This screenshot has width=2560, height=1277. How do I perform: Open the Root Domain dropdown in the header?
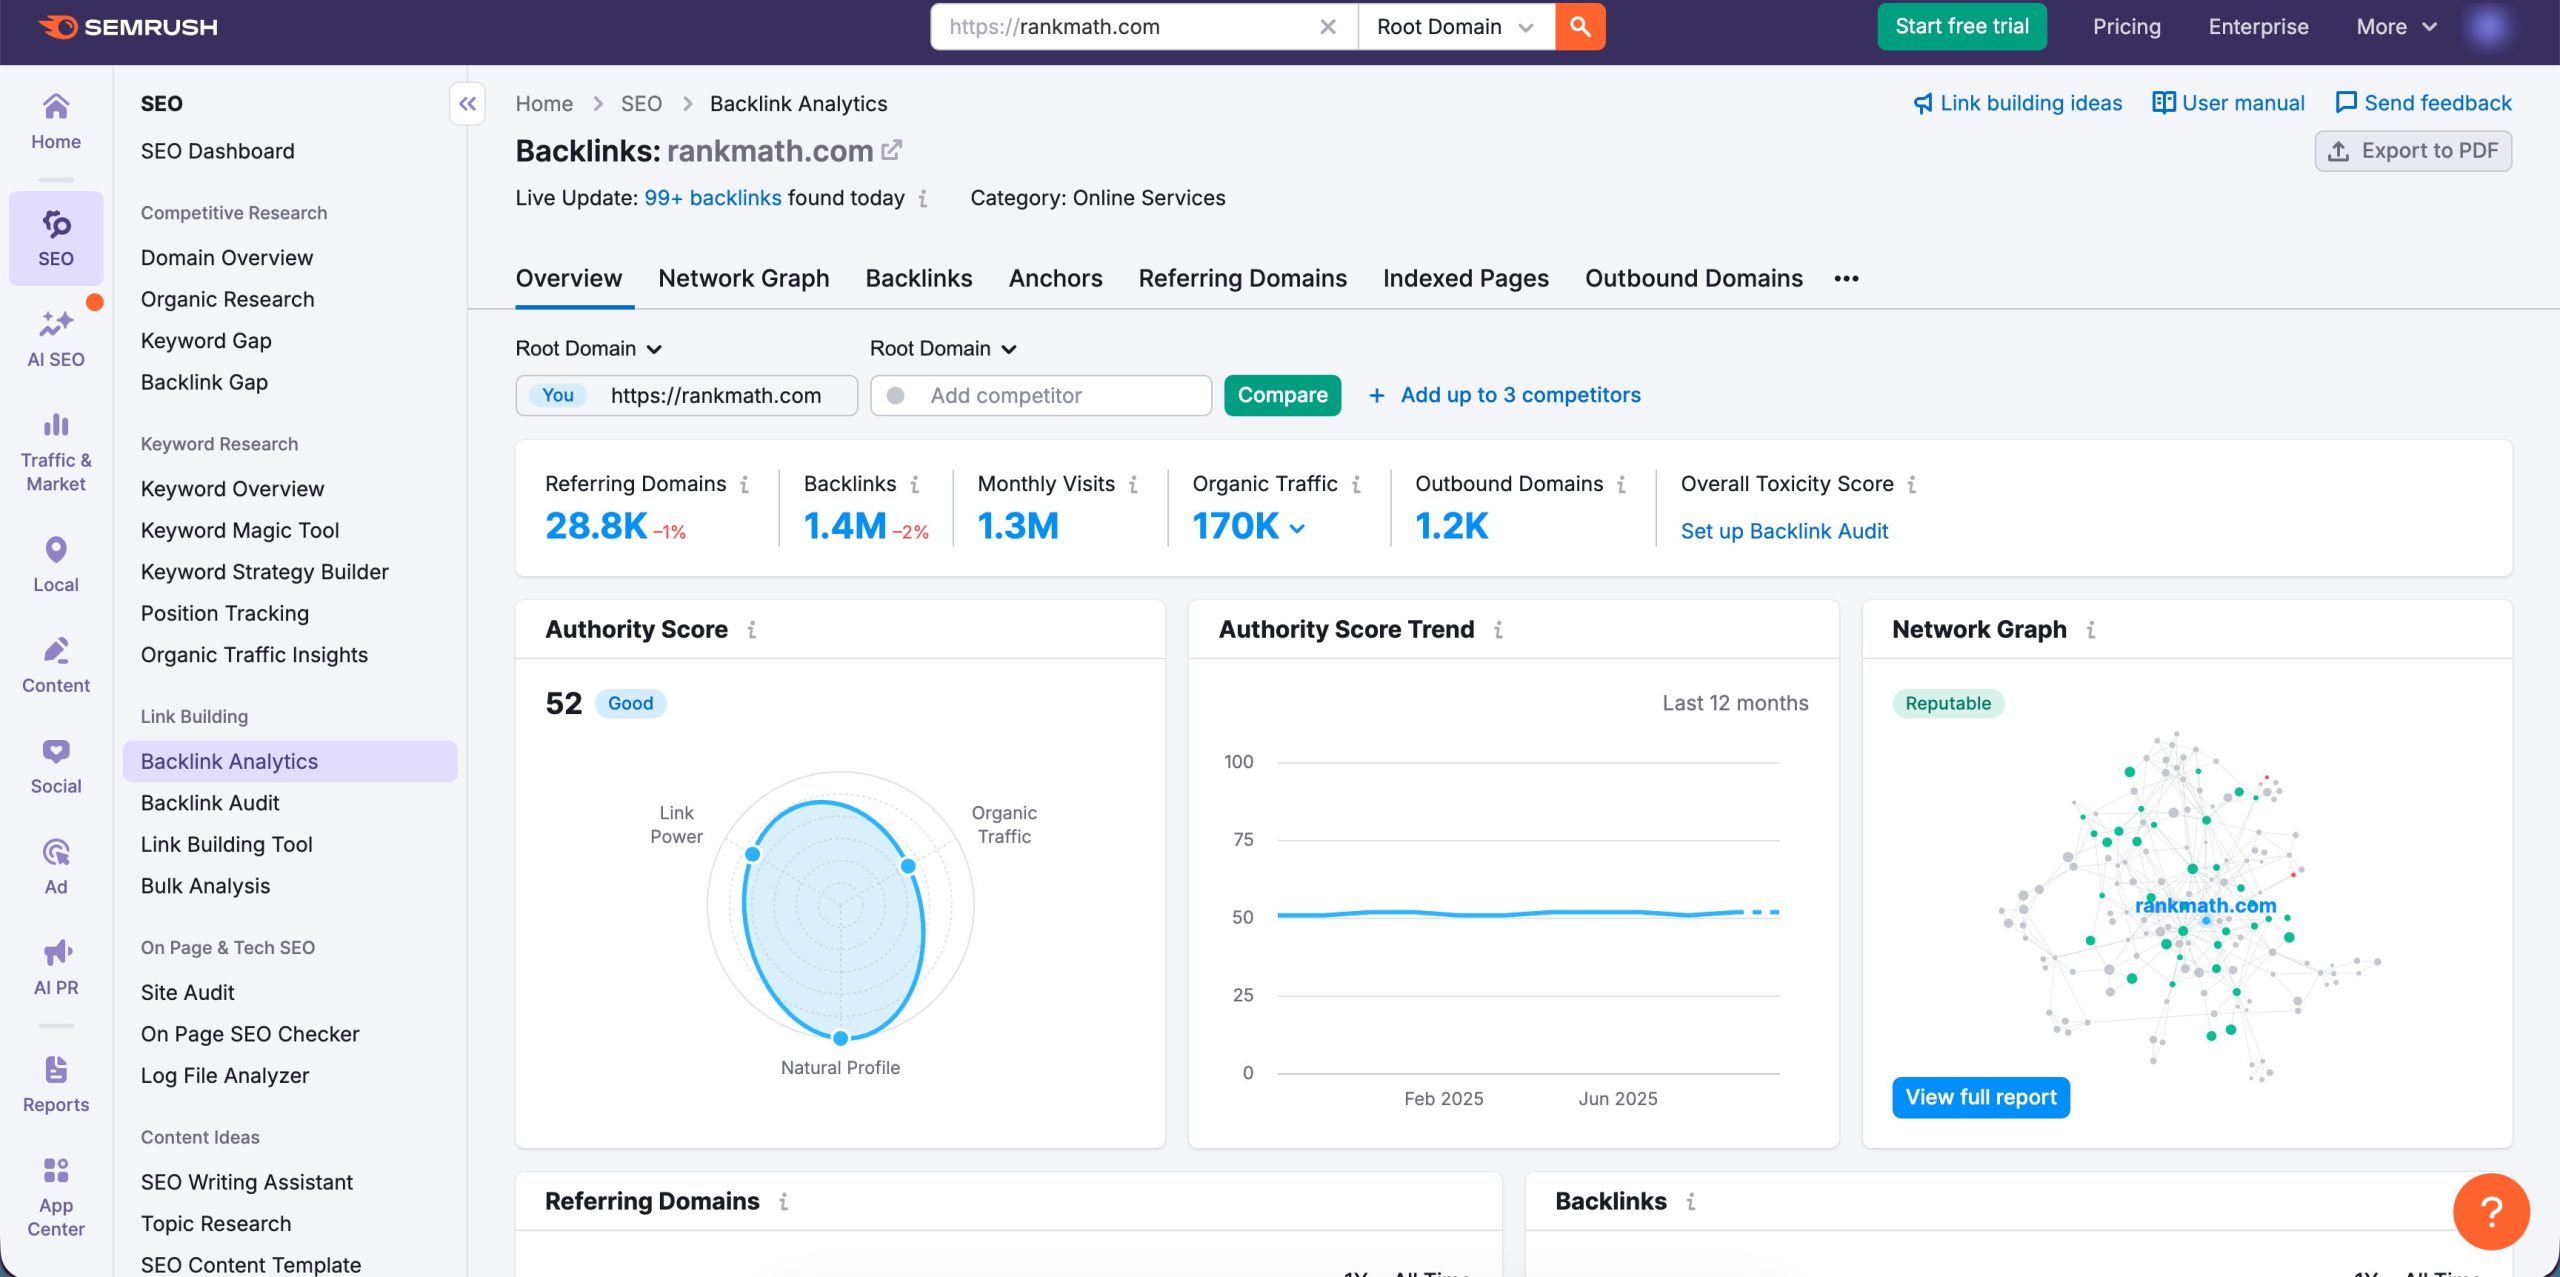(1453, 26)
